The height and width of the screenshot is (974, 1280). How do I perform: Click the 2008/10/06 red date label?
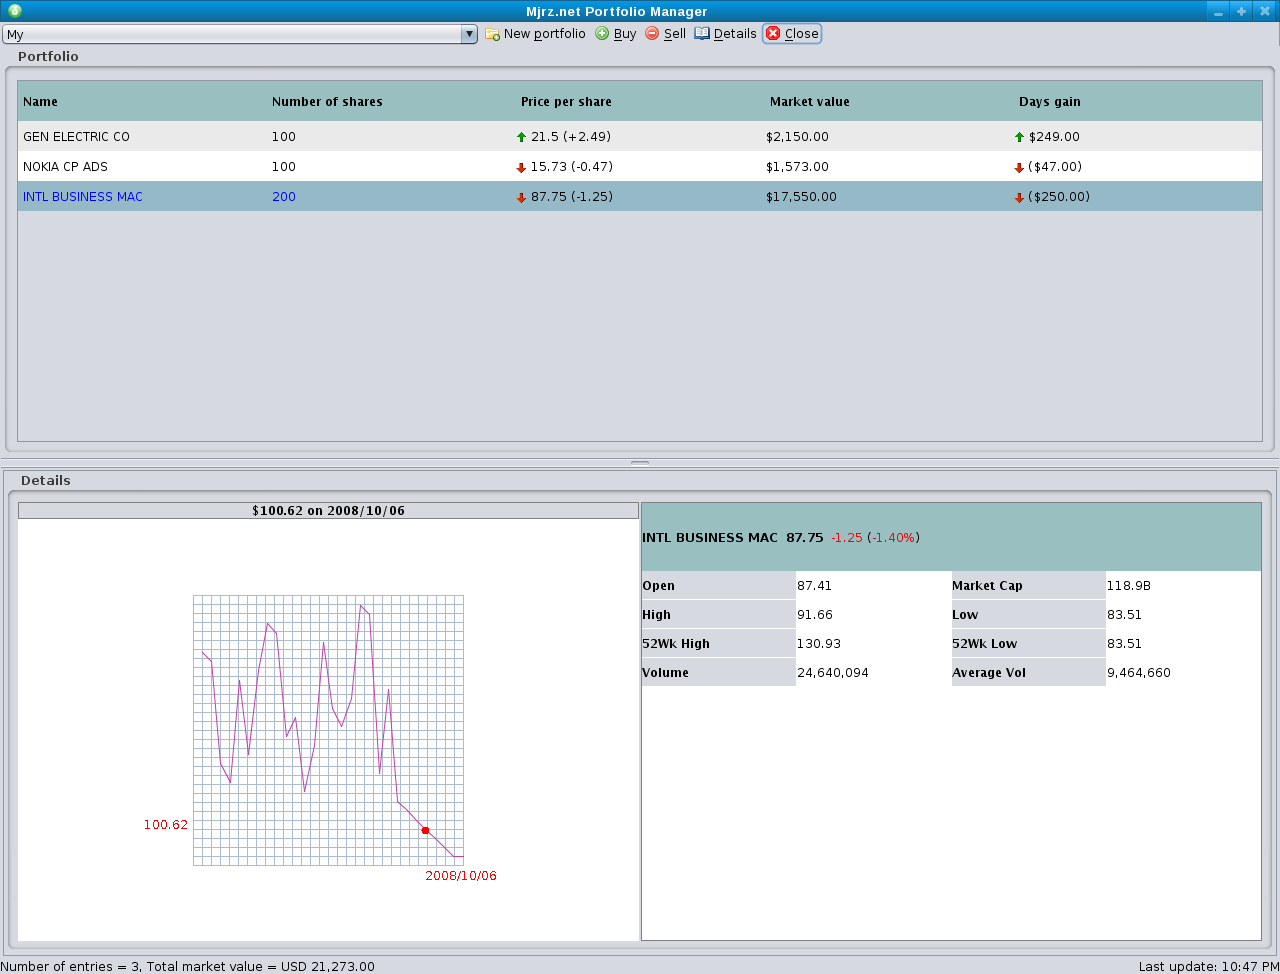coord(461,876)
